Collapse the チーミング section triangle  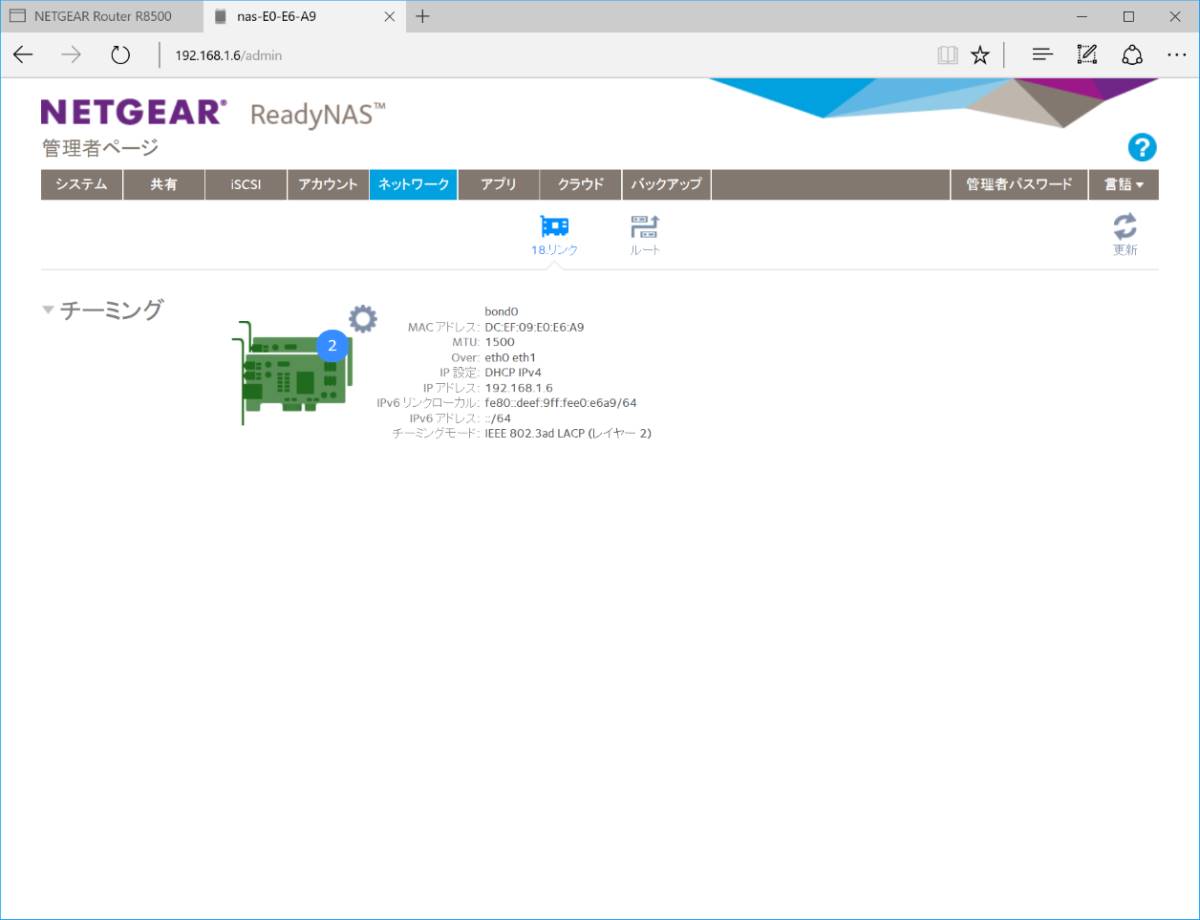click(48, 310)
